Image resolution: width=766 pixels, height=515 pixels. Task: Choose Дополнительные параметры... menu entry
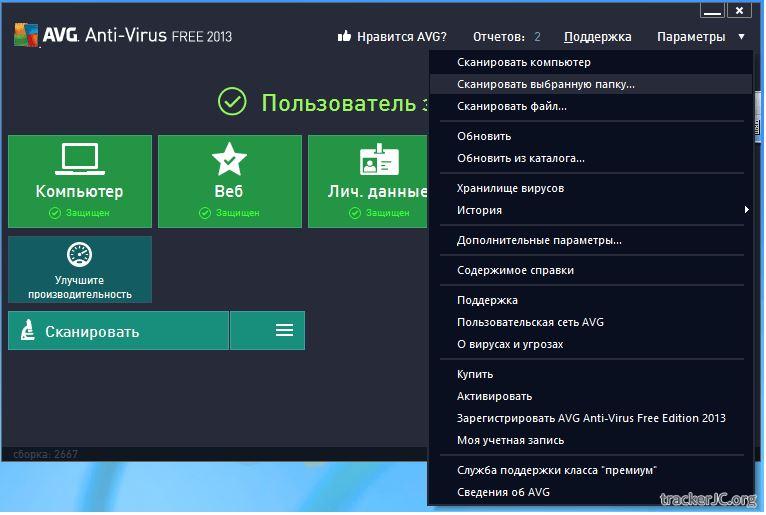(x=539, y=240)
